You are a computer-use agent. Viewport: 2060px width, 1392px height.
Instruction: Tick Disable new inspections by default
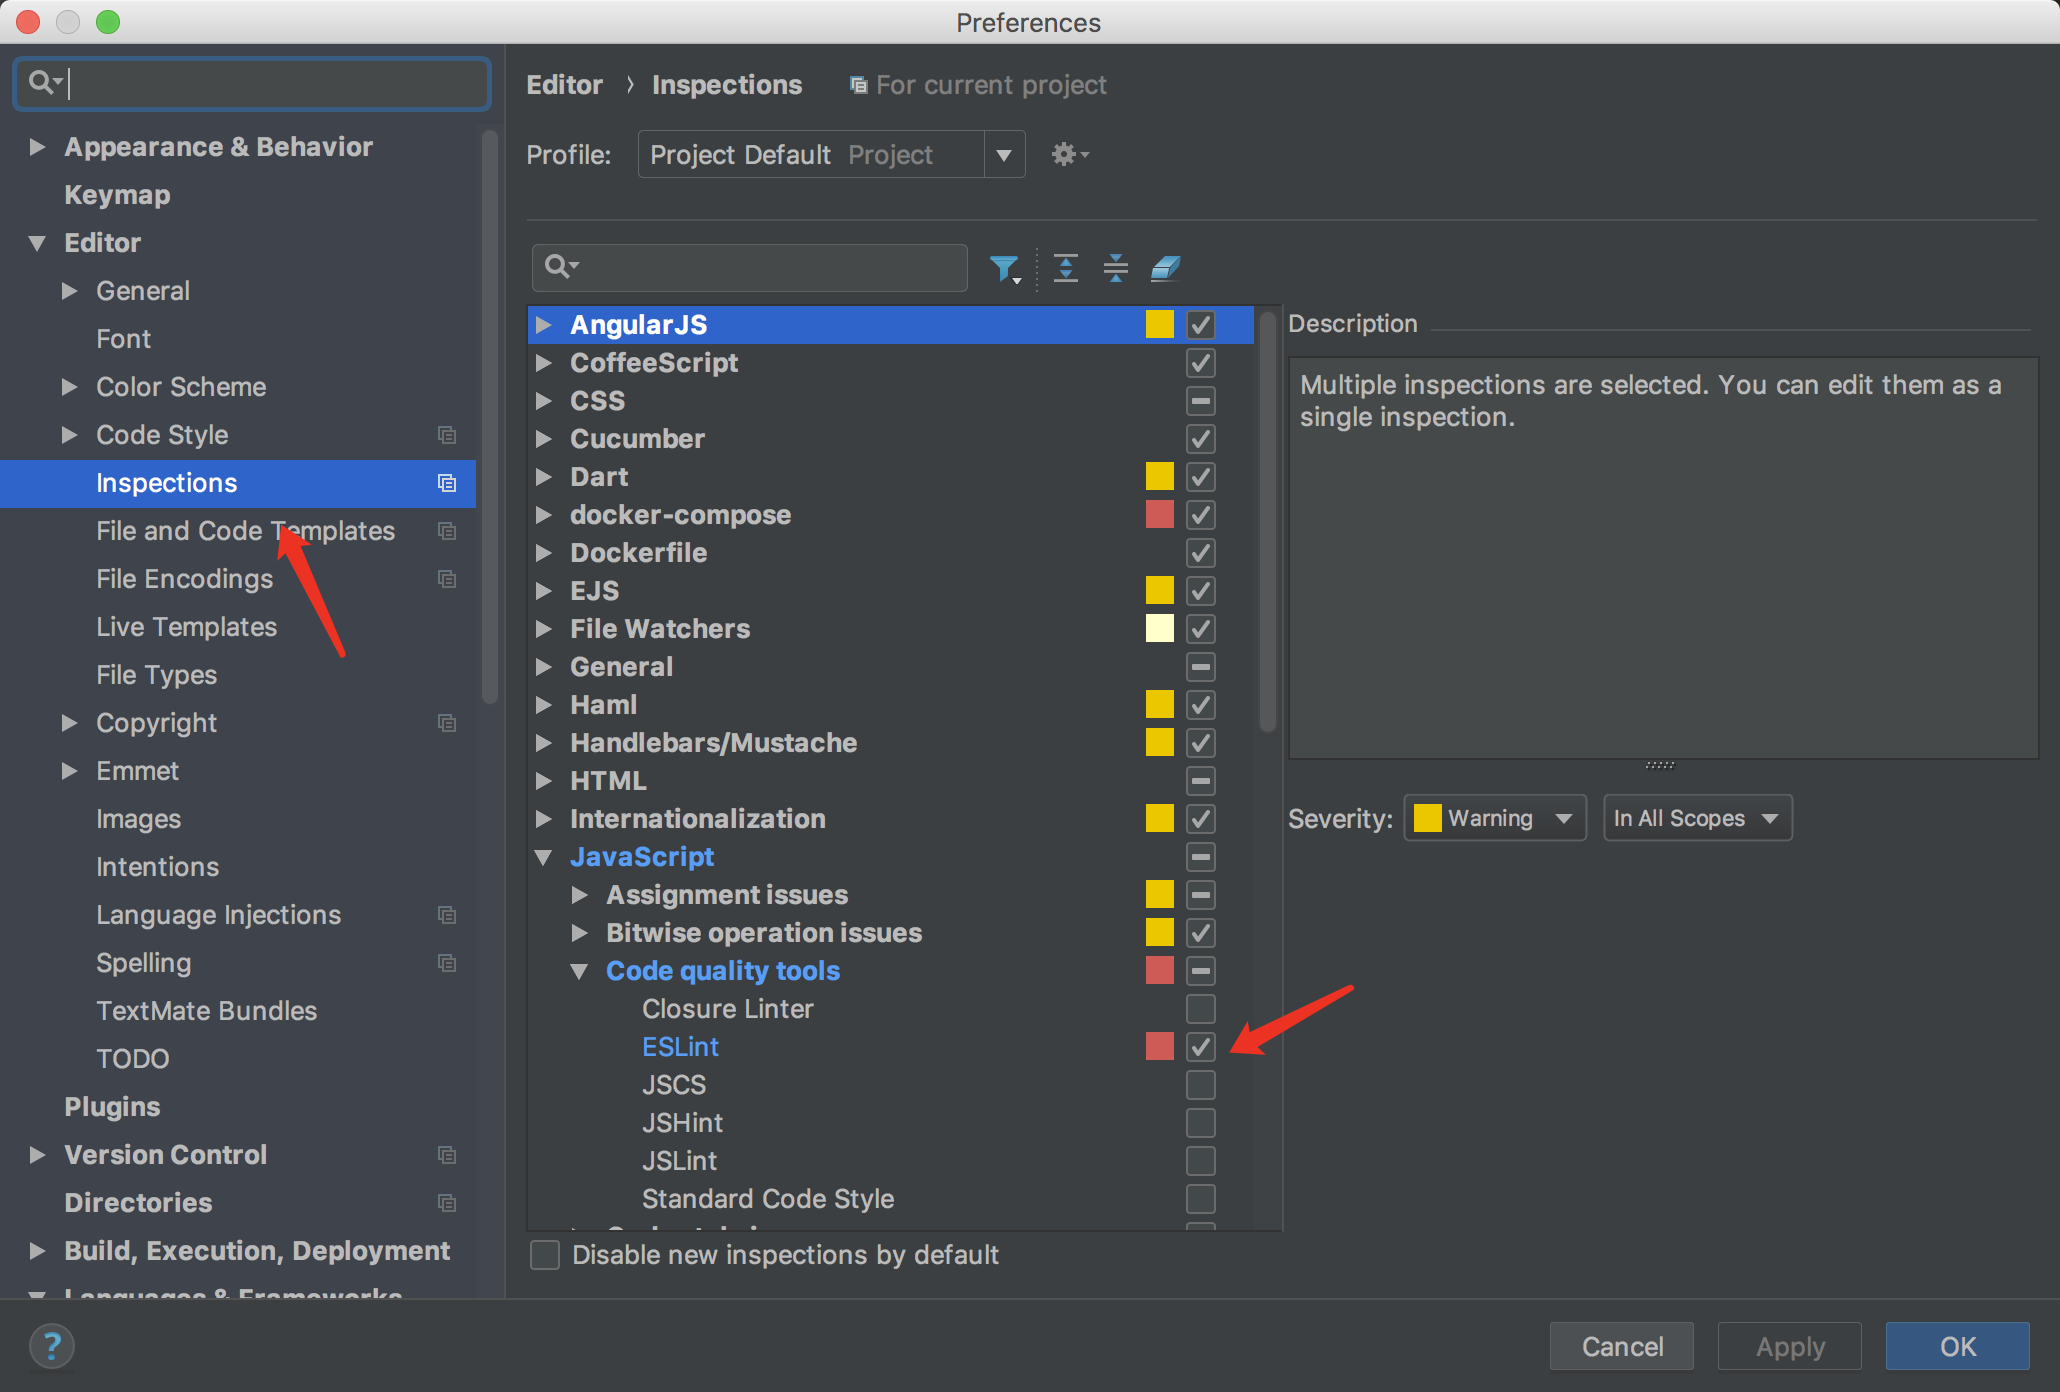coord(545,1255)
